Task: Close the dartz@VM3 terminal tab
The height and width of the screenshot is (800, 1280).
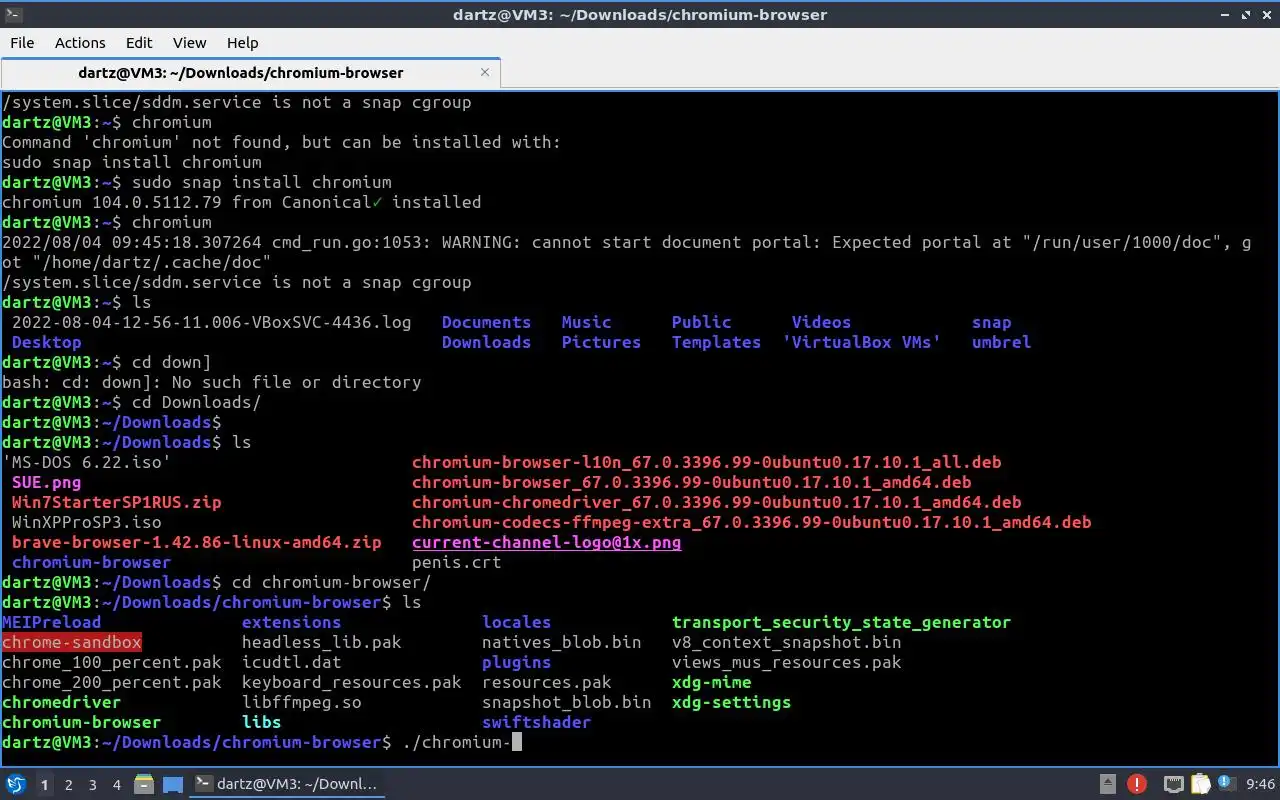Action: 485,72
